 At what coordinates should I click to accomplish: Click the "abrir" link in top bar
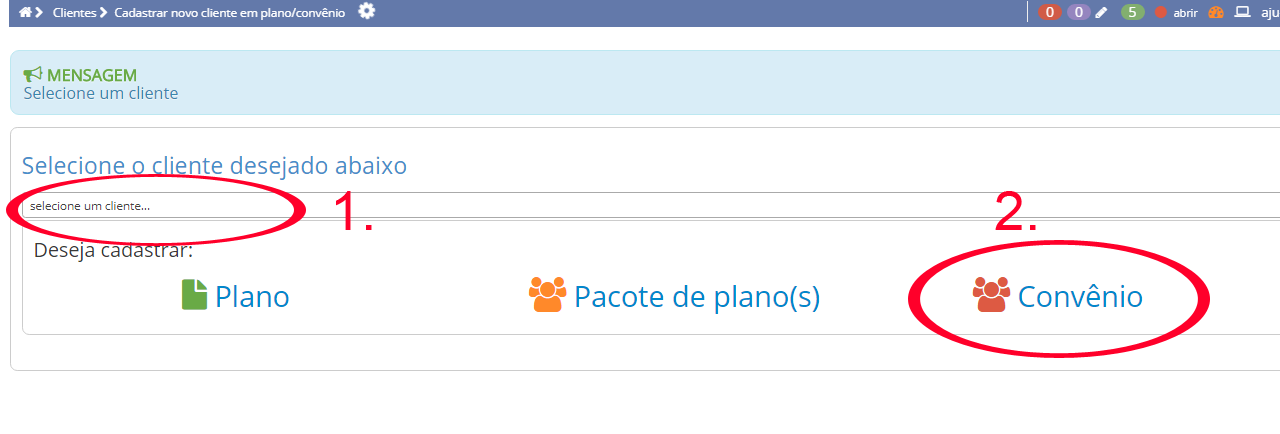coord(1185,13)
